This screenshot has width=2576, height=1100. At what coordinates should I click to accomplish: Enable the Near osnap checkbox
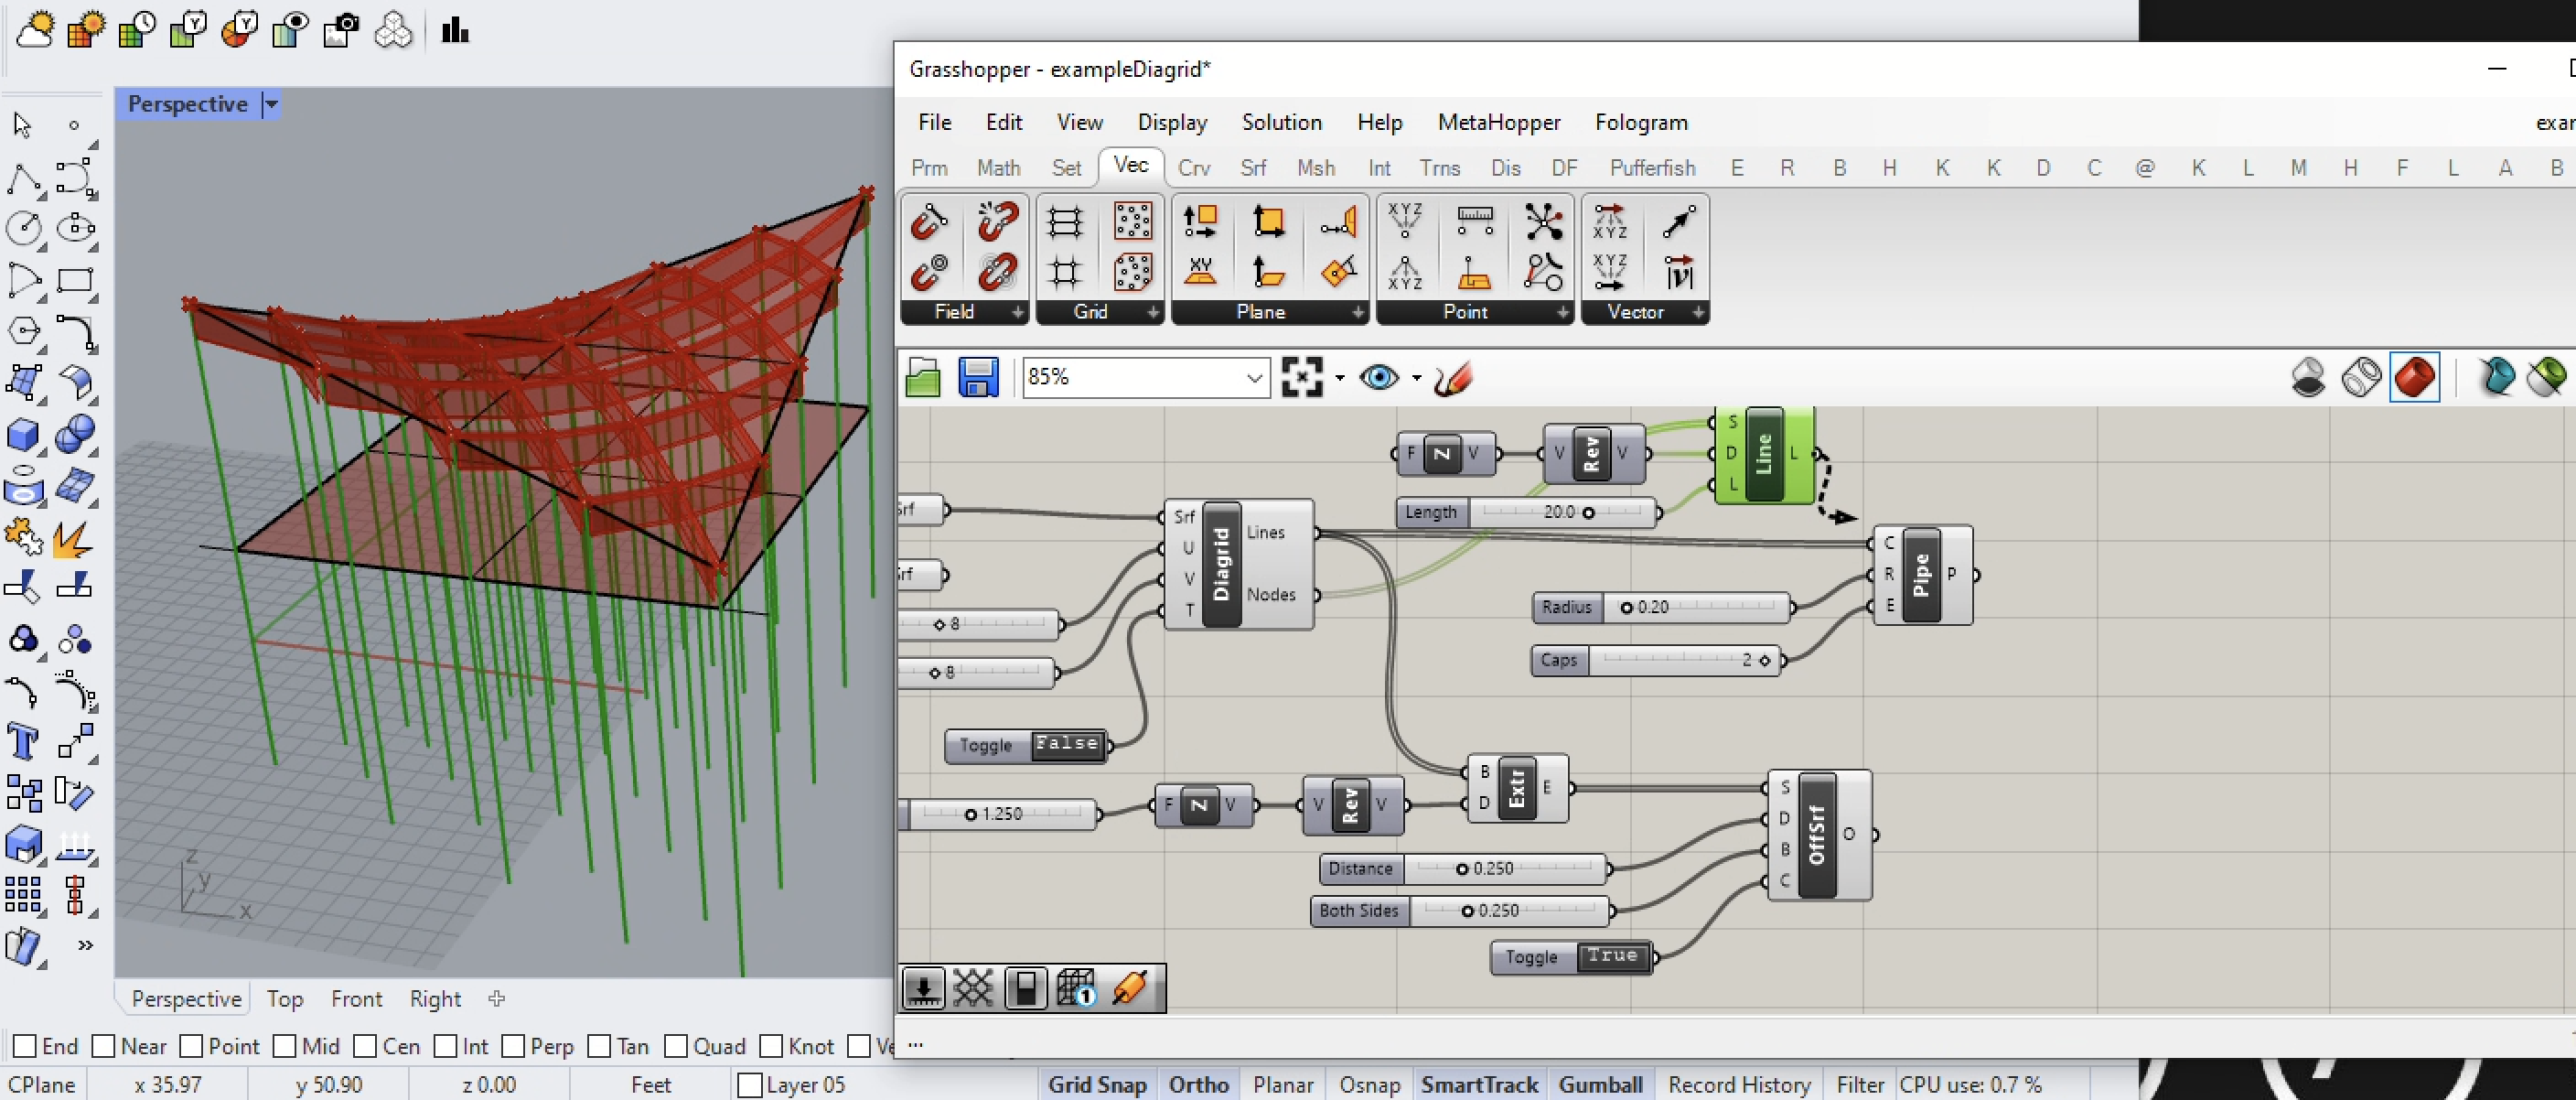[x=103, y=1046]
